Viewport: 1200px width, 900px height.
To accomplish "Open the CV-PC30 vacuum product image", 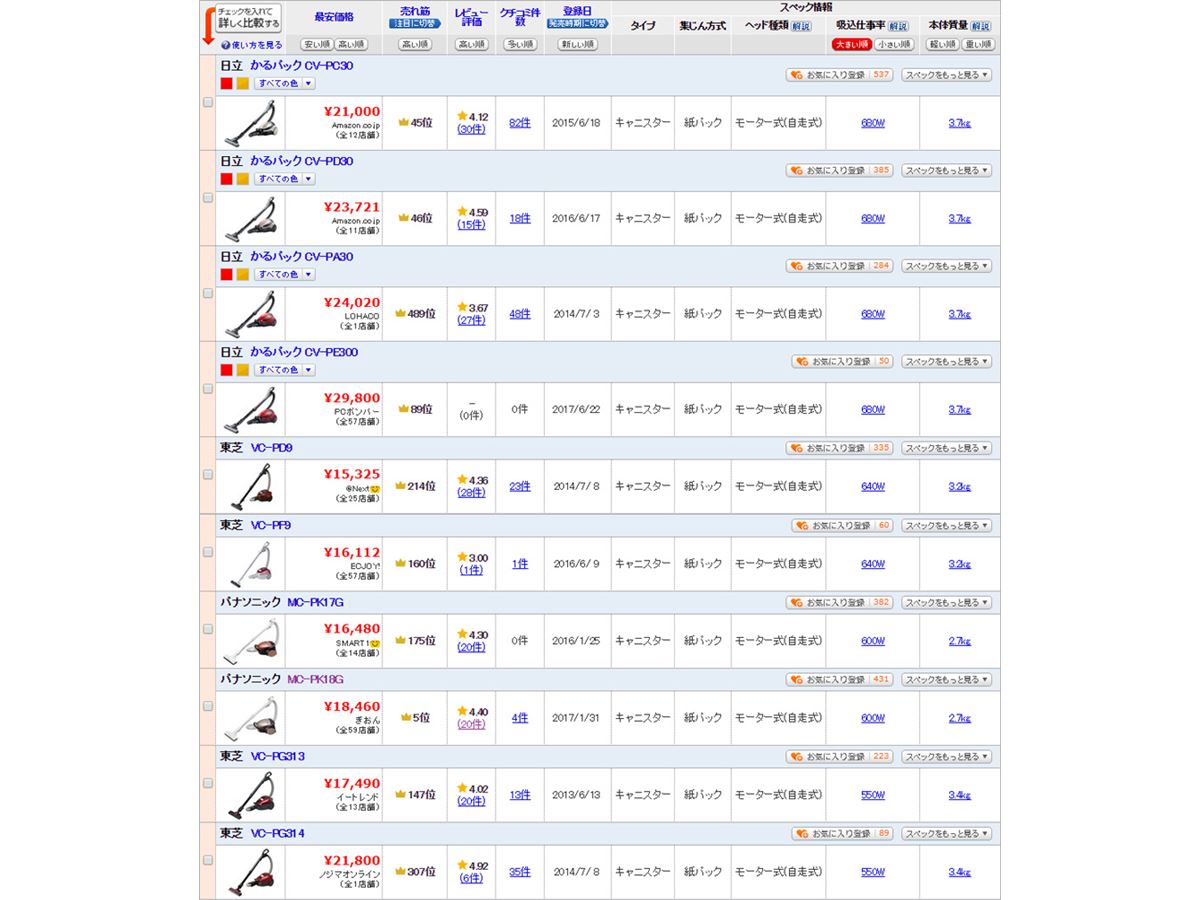I will 250,122.
